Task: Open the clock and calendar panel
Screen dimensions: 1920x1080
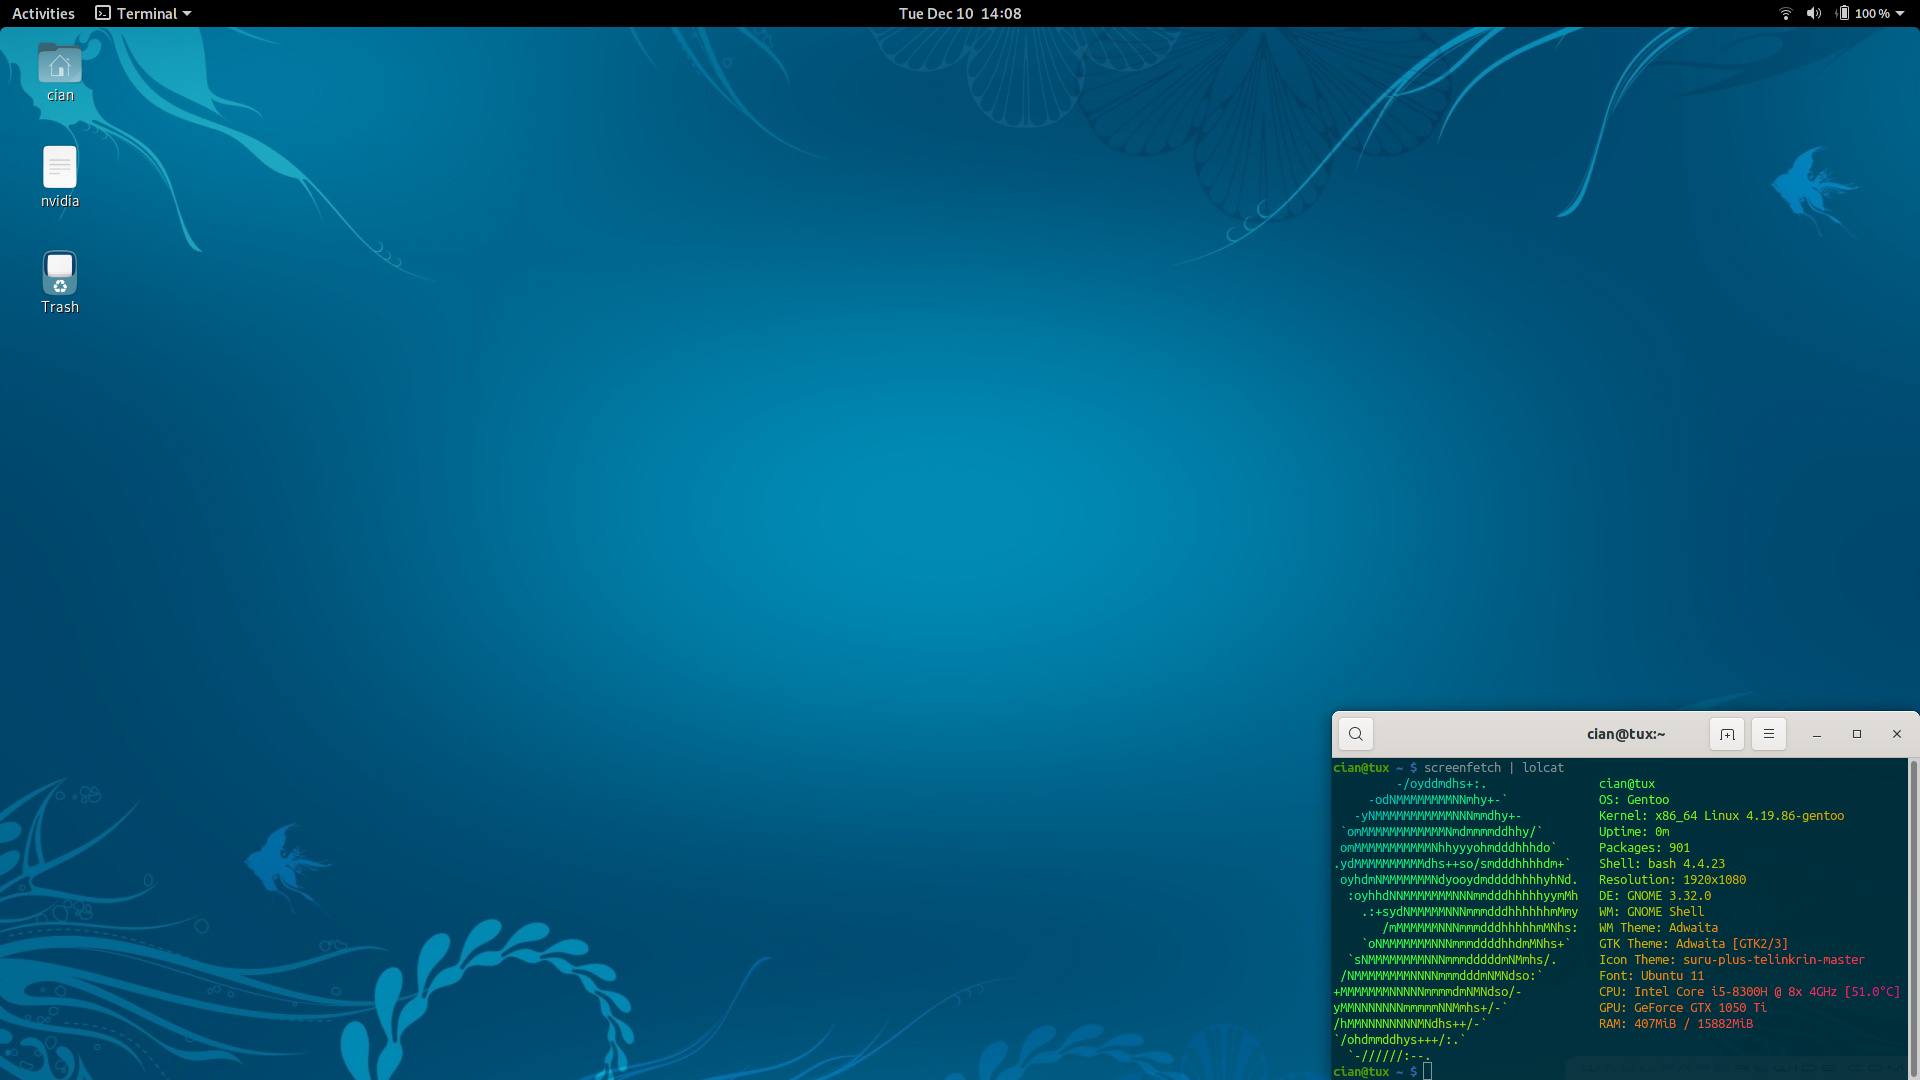Action: (x=960, y=13)
